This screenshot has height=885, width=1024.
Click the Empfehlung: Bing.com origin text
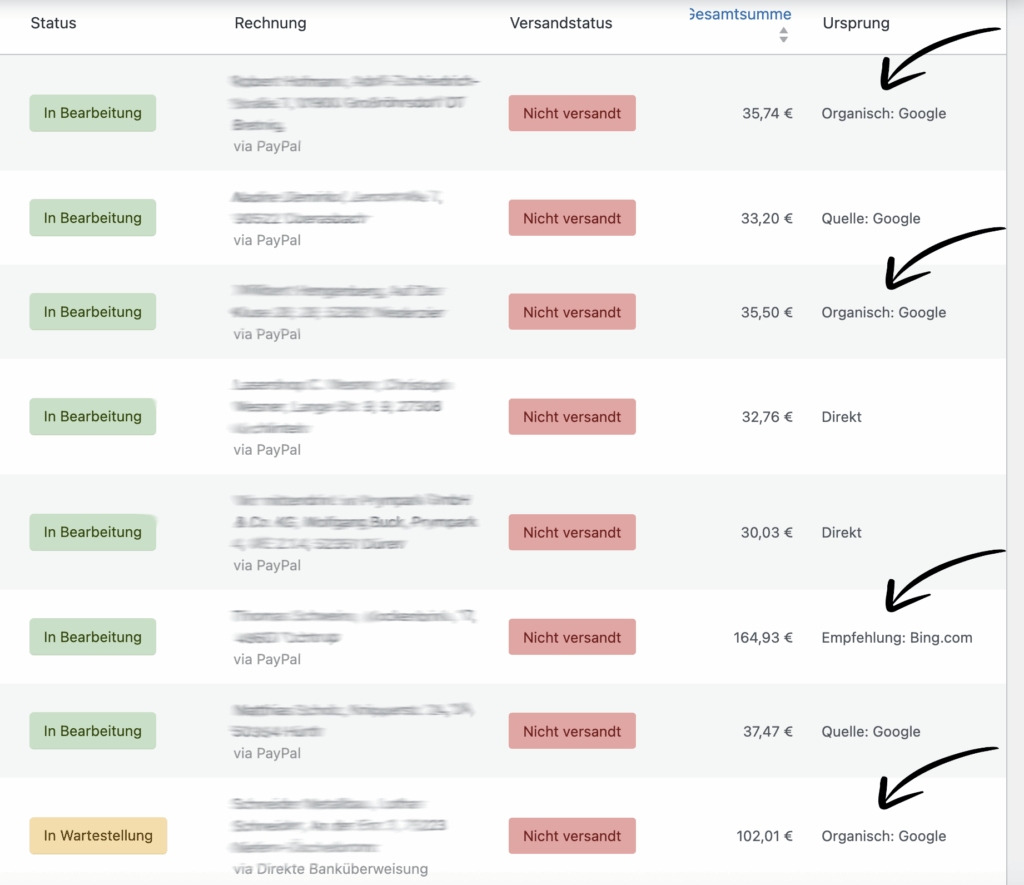897,638
